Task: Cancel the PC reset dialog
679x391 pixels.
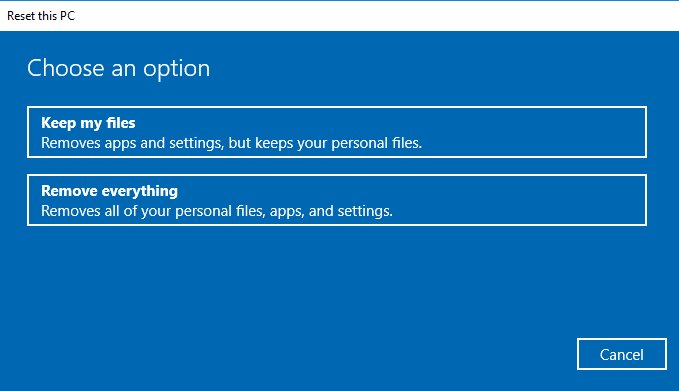Action: point(621,354)
